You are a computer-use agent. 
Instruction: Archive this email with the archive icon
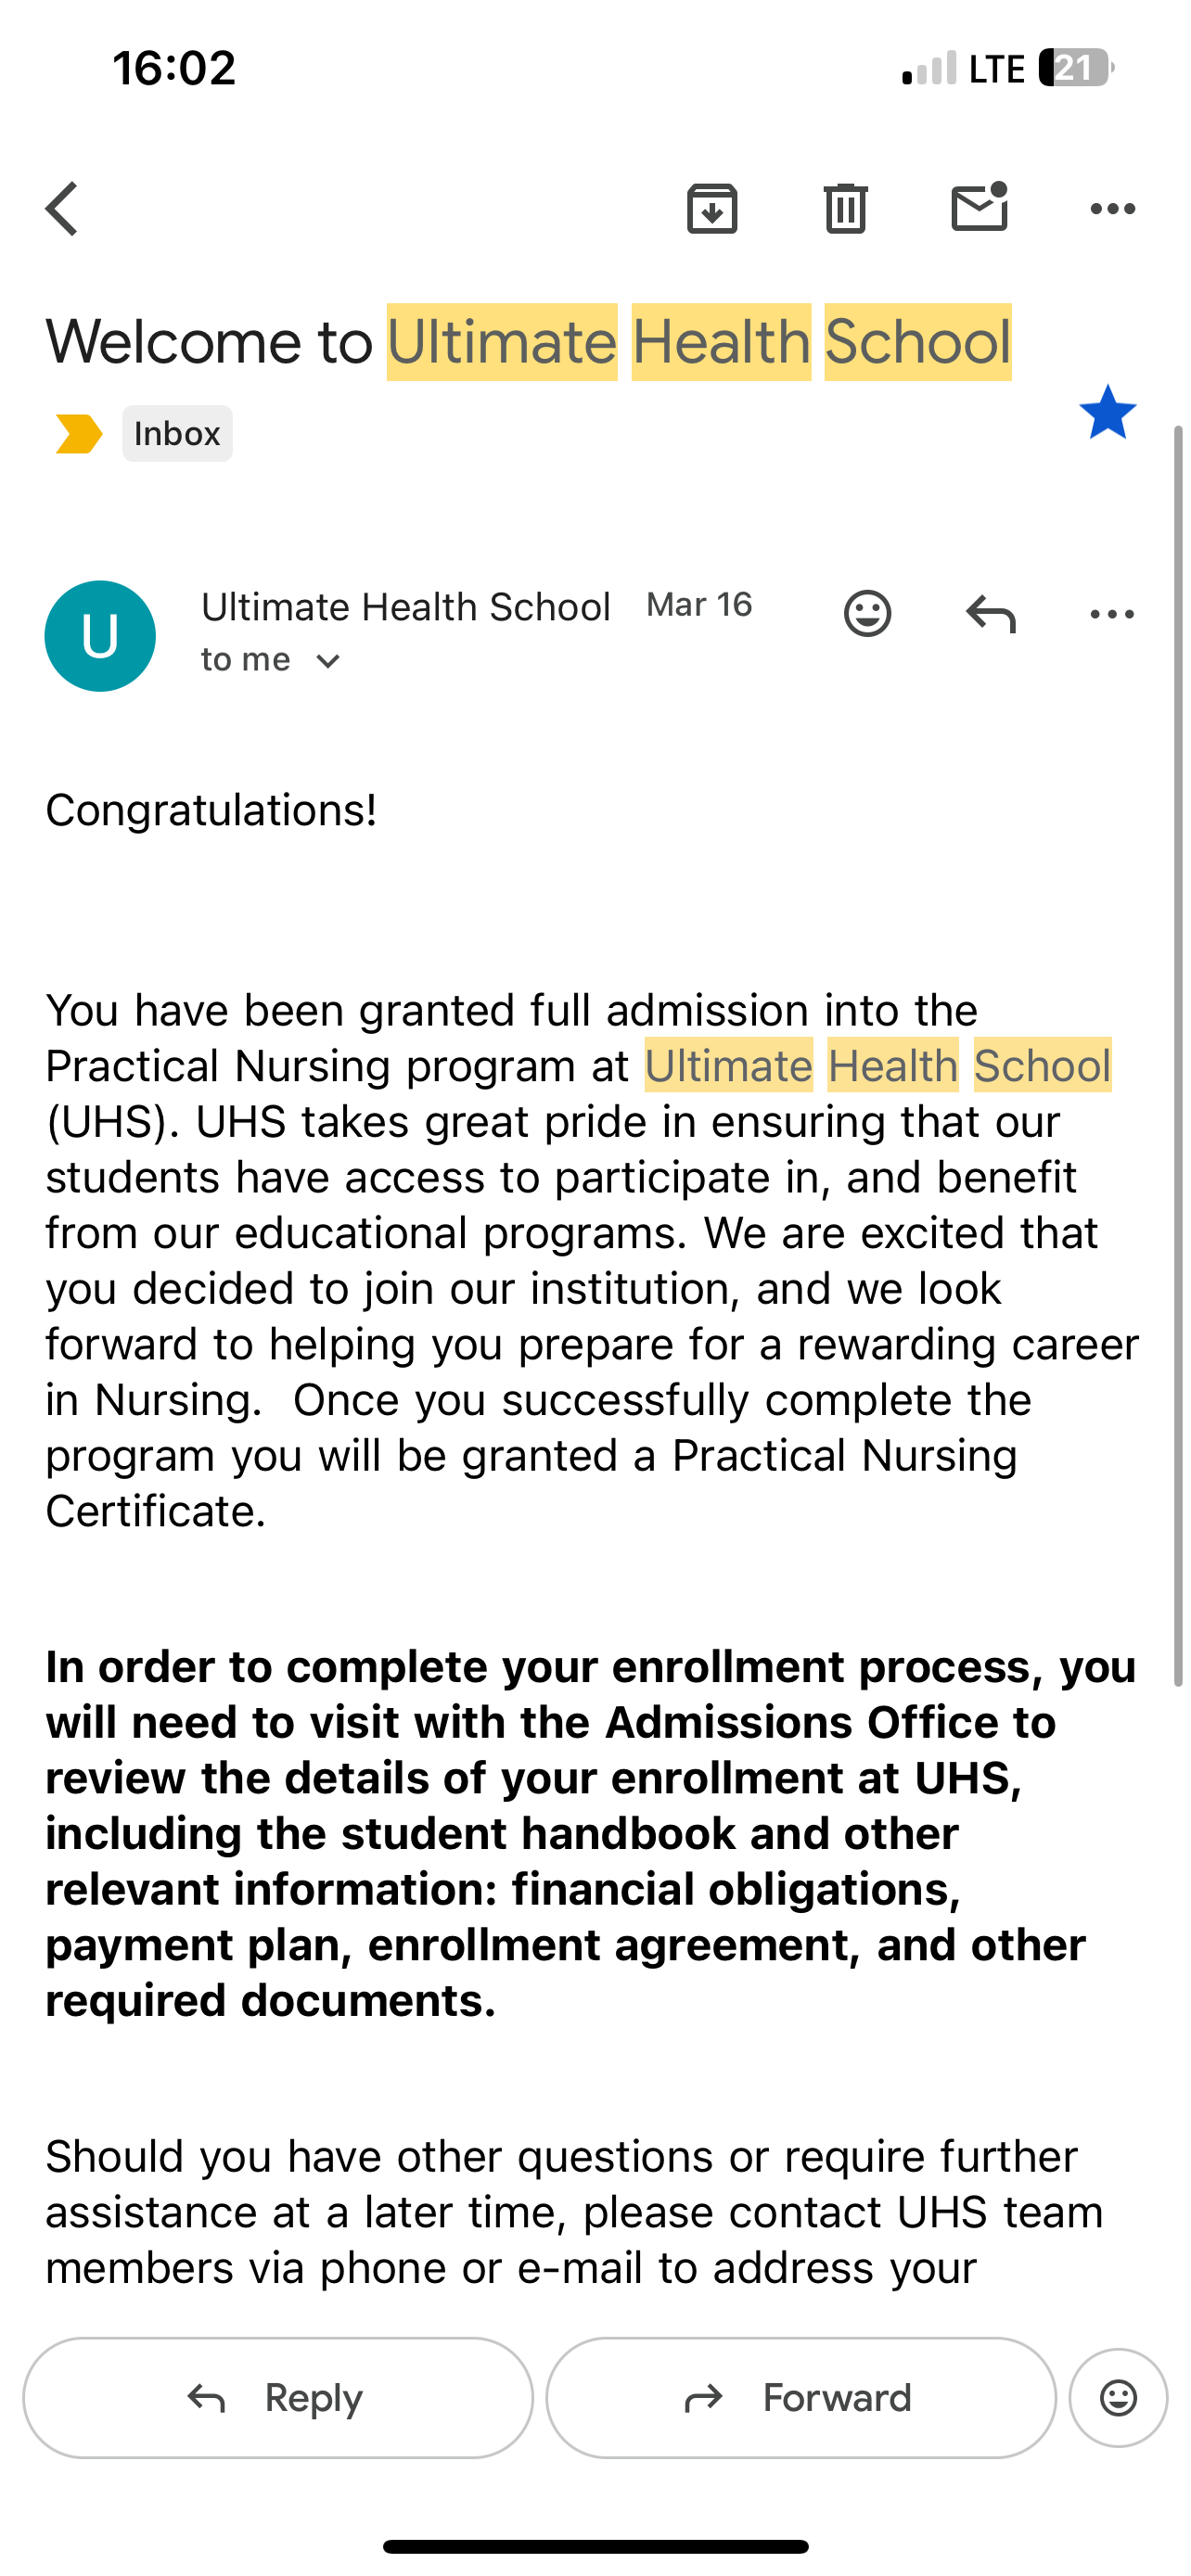click(712, 209)
